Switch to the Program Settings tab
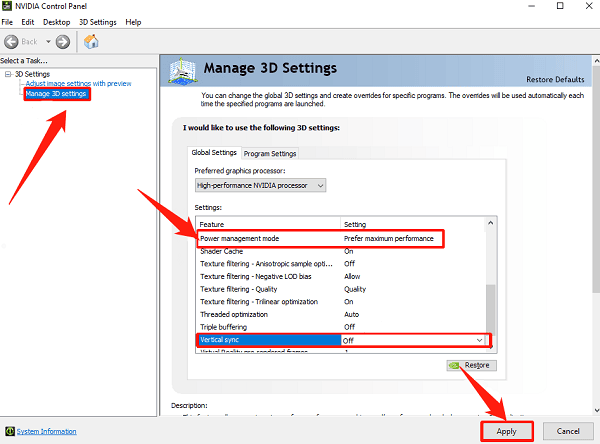 tap(270, 153)
